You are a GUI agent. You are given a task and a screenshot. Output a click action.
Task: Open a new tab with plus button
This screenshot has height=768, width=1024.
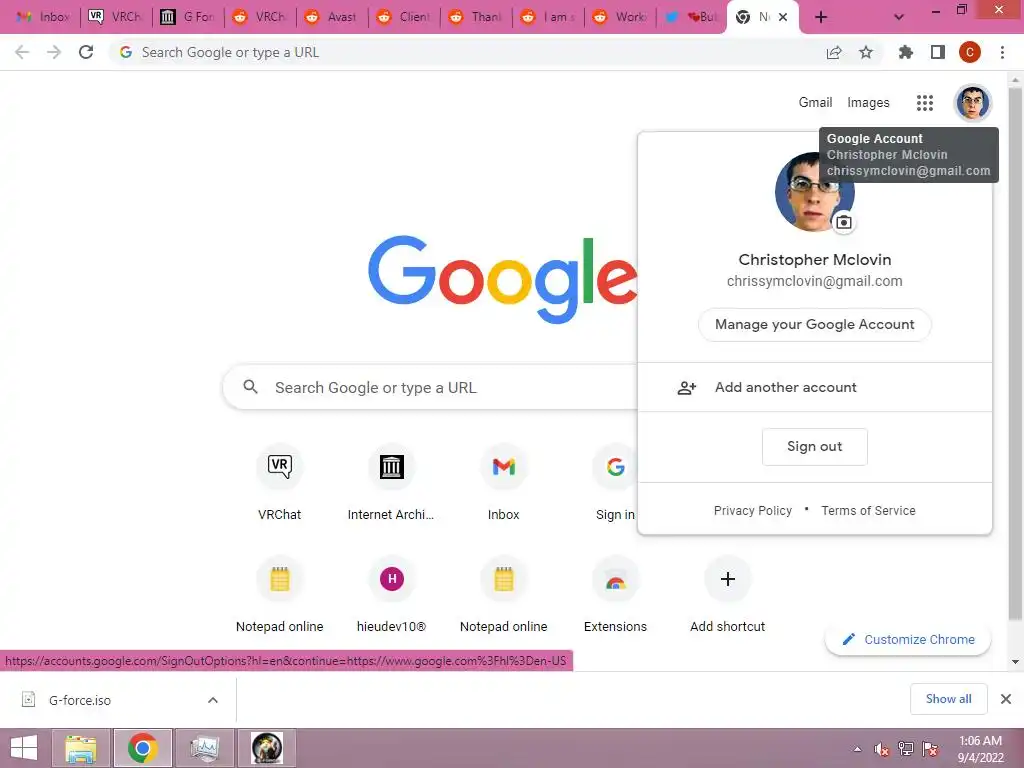click(x=821, y=17)
